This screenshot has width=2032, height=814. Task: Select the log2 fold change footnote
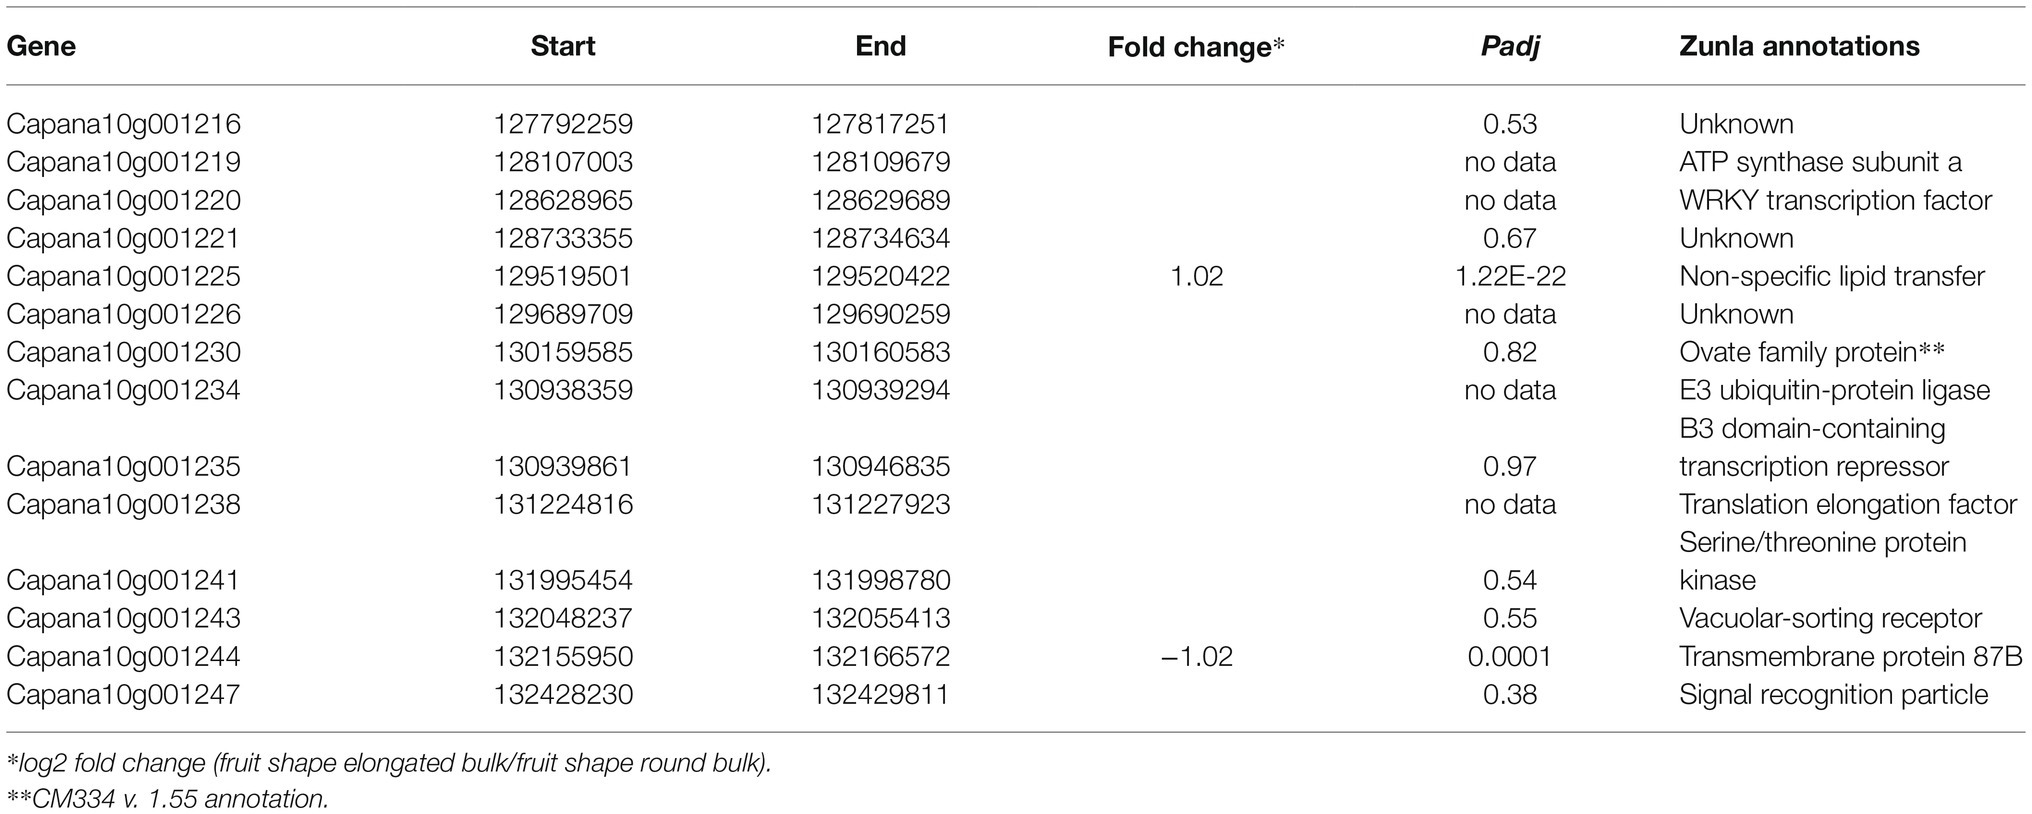point(389,764)
